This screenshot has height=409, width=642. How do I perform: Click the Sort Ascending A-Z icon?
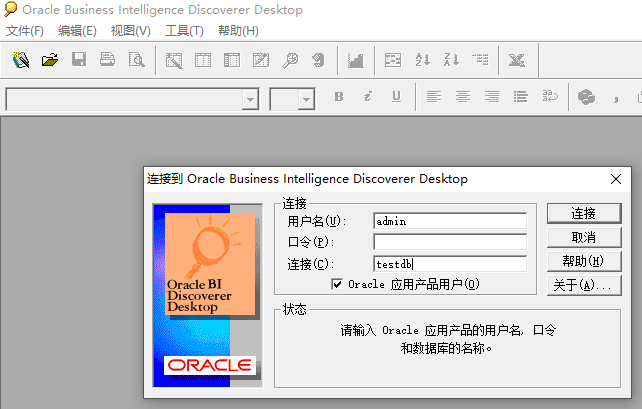[423, 61]
